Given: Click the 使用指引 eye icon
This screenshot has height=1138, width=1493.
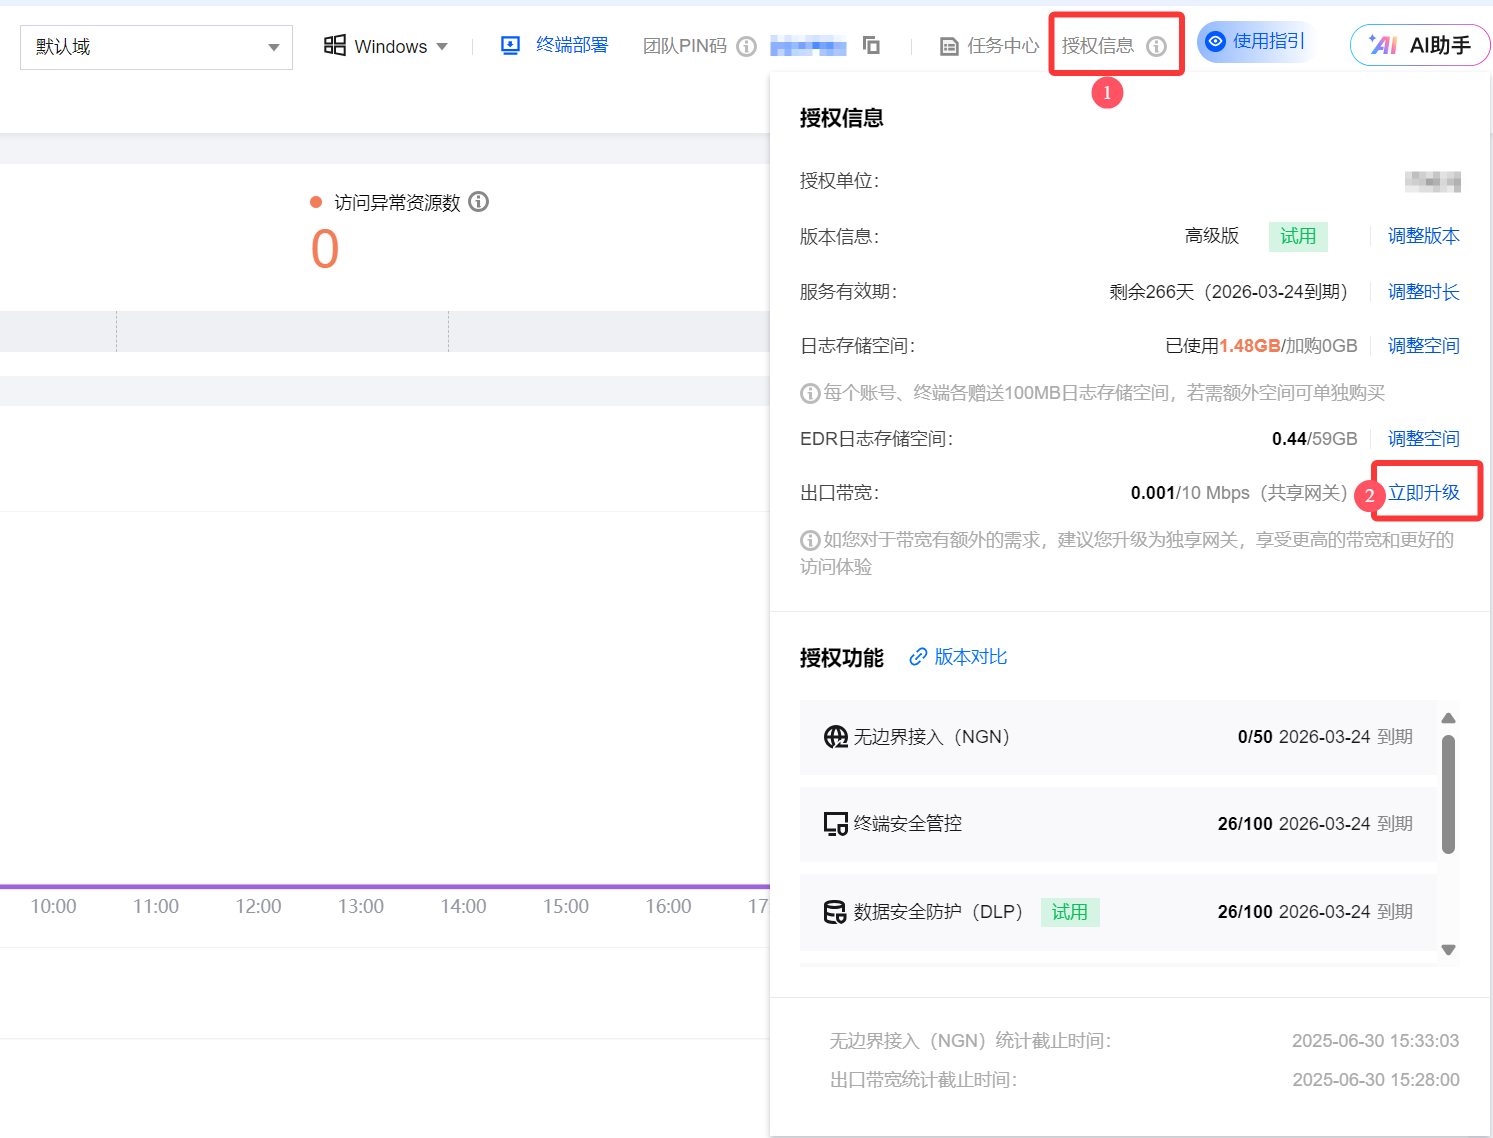Looking at the screenshot, I should [1216, 41].
